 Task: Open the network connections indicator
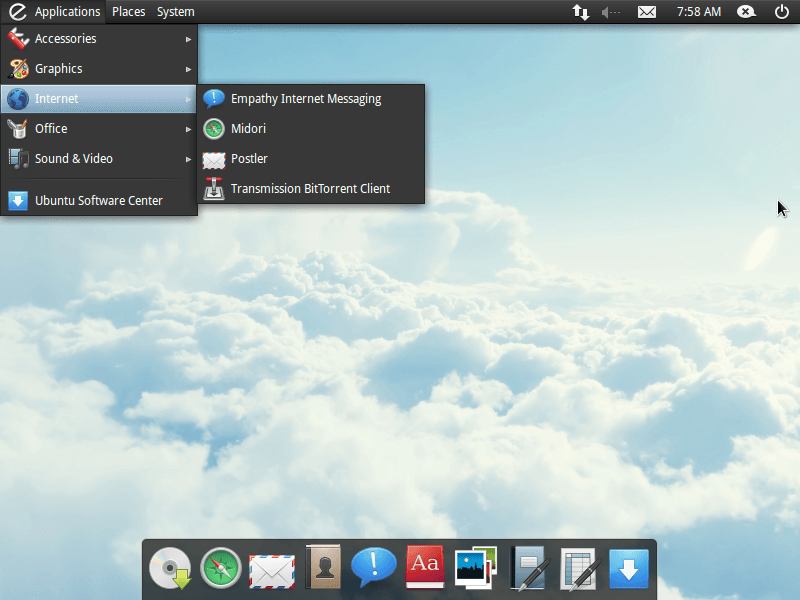[581, 12]
